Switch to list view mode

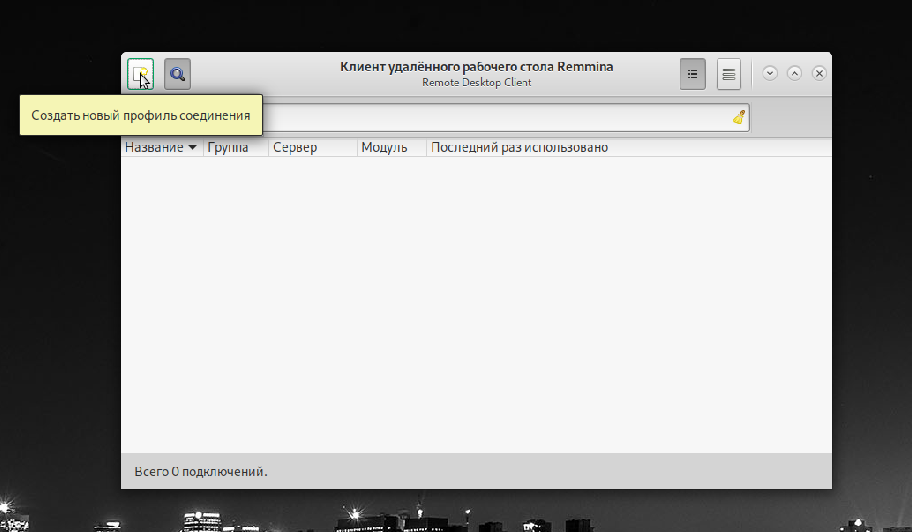(x=692, y=74)
